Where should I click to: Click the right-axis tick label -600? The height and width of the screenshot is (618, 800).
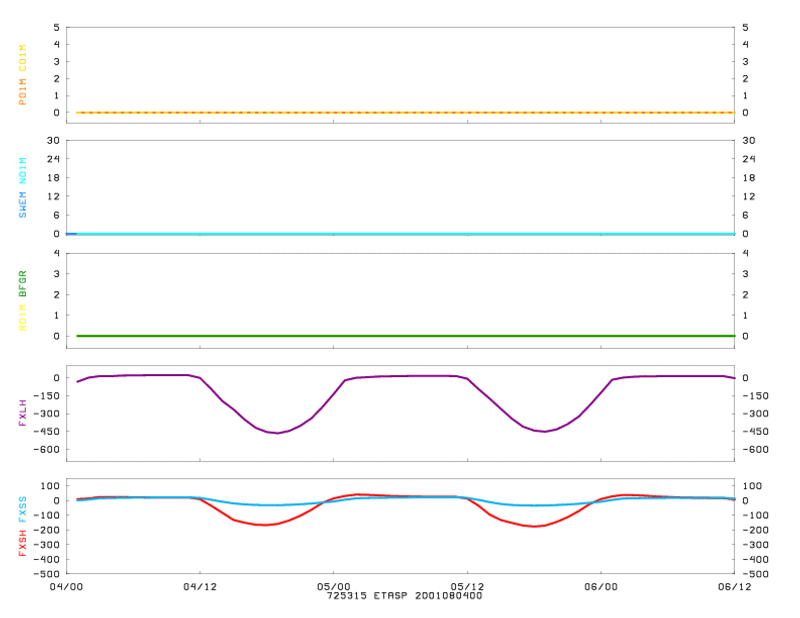click(x=756, y=450)
